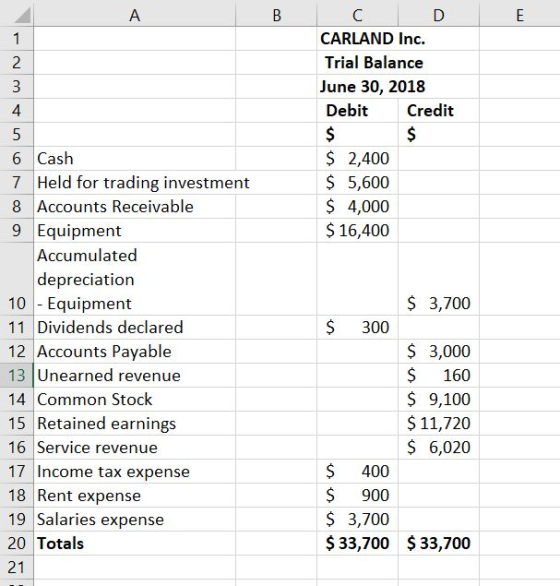Select the 'Unearned revenue' cell
This screenshot has height=586, width=560.
[x=135, y=375]
